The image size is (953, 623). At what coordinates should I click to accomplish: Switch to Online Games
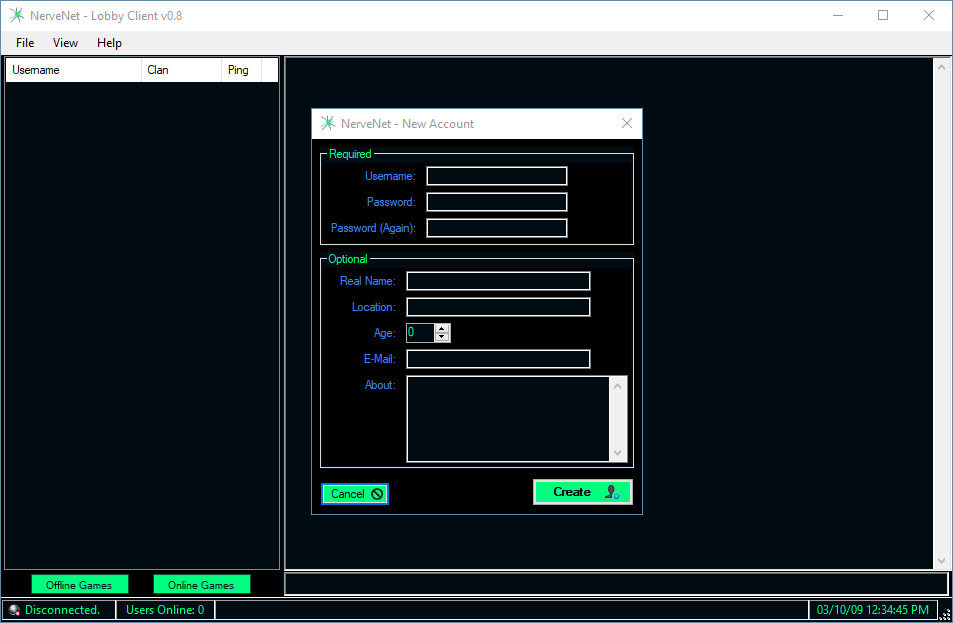click(201, 585)
